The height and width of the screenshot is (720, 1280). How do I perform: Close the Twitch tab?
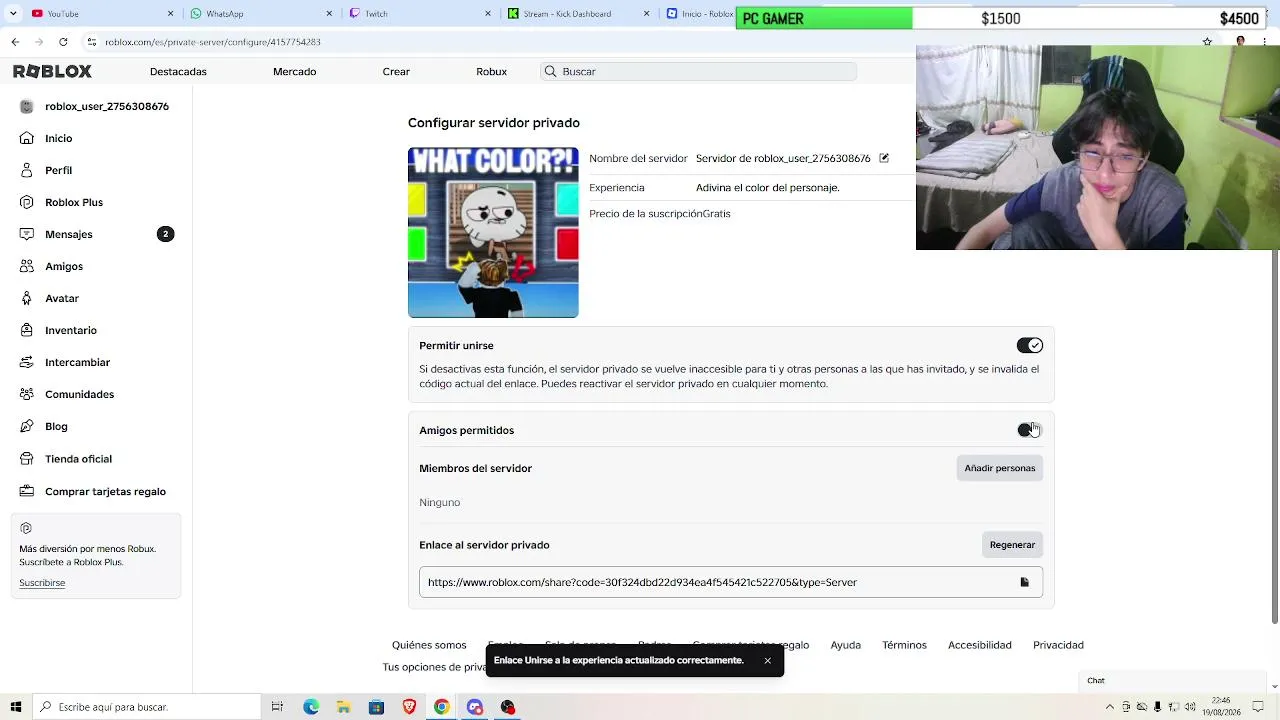tap(488, 14)
